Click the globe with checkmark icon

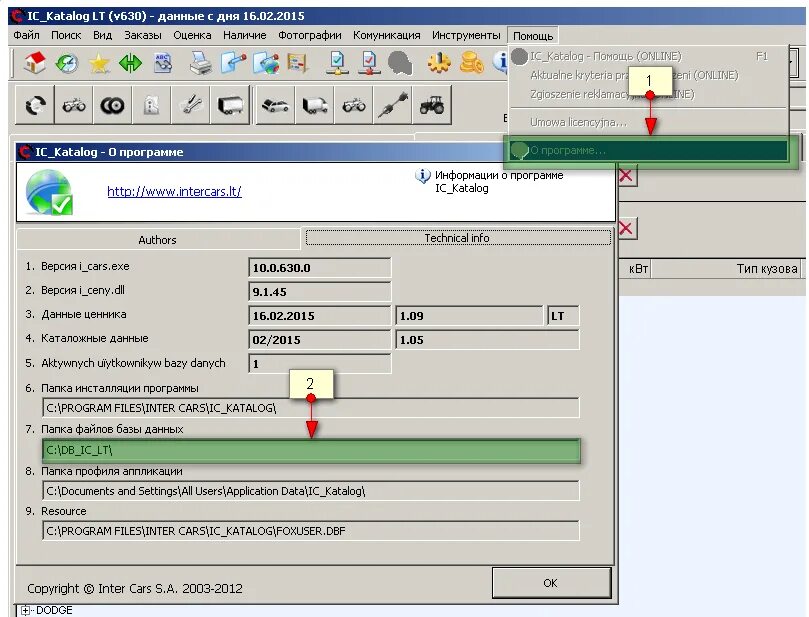pyautogui.click(x=49, y=192)
